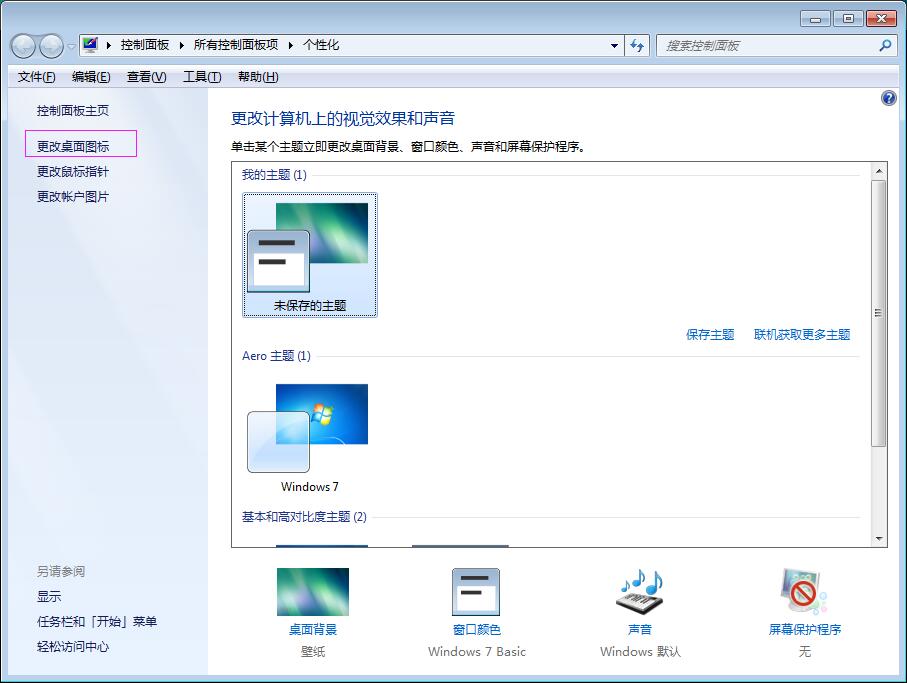Click the search magnifier icon

click(x=885, y=45)
